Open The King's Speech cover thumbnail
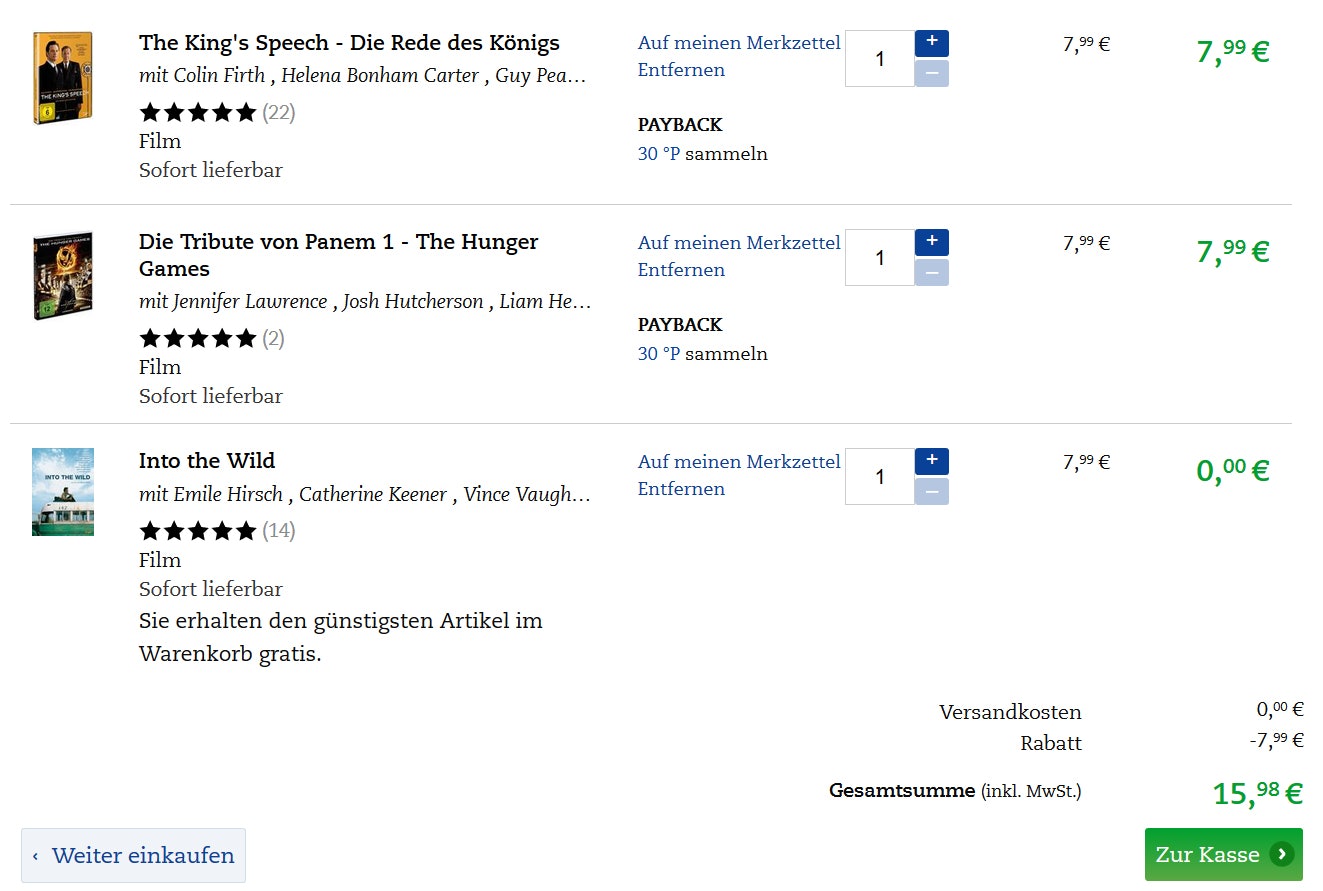The image size is (1323, 891). (x=62, y=78)
